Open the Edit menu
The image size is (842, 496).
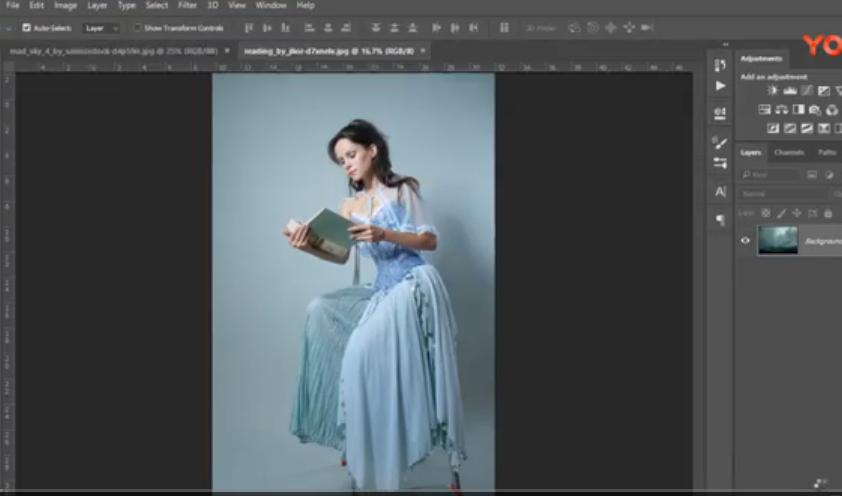37,5
